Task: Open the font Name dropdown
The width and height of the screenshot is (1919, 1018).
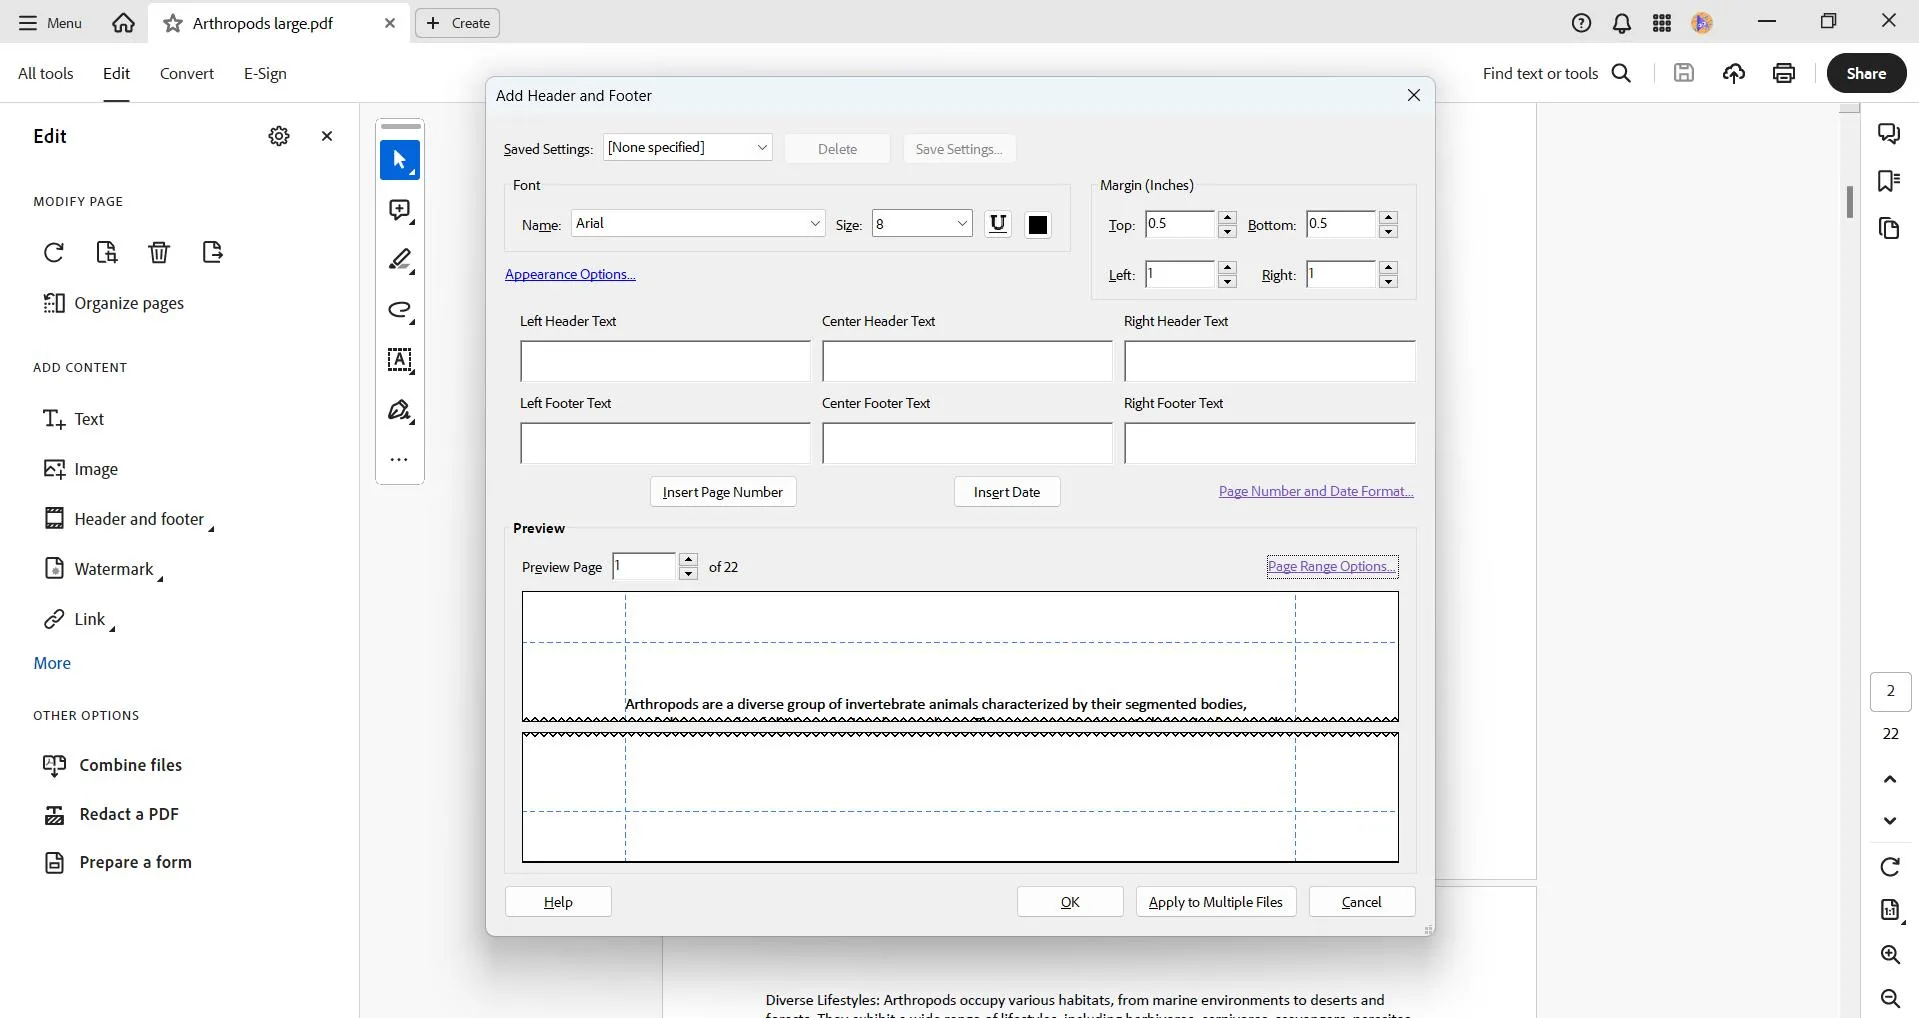Action: [x=697, y=223]
